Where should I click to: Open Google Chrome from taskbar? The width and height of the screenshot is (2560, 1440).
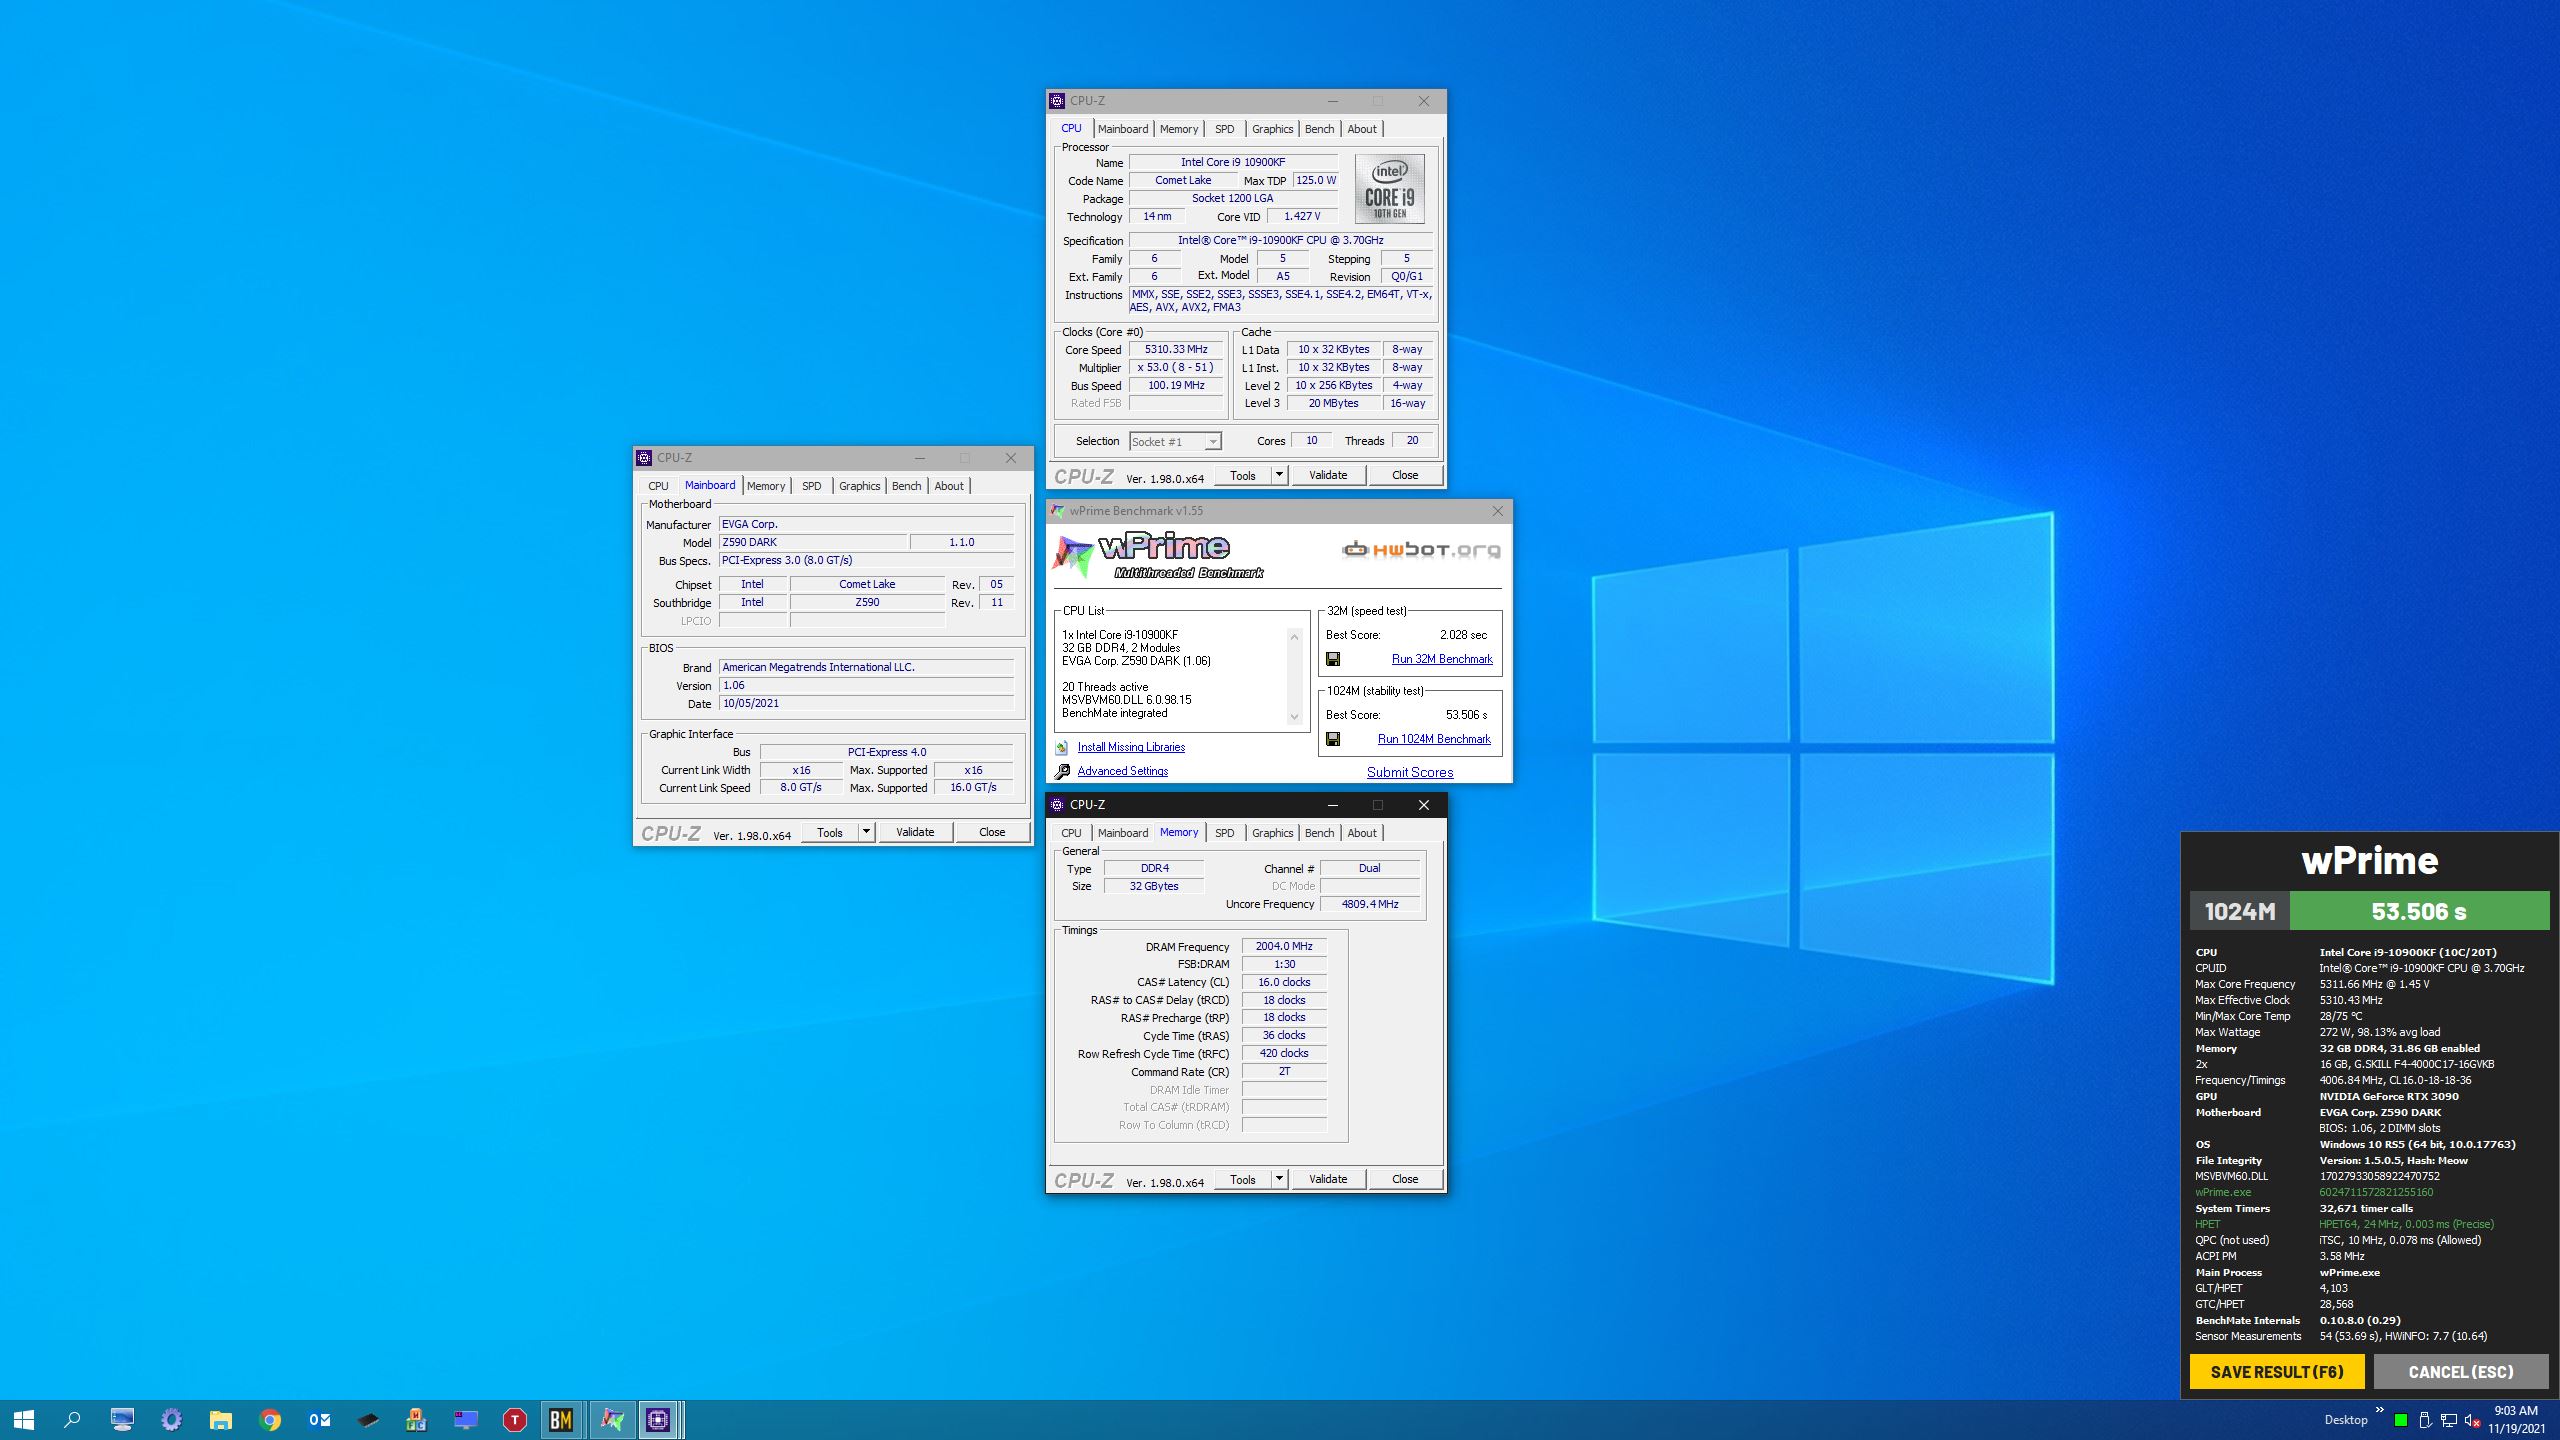[x=270, y=1419]
